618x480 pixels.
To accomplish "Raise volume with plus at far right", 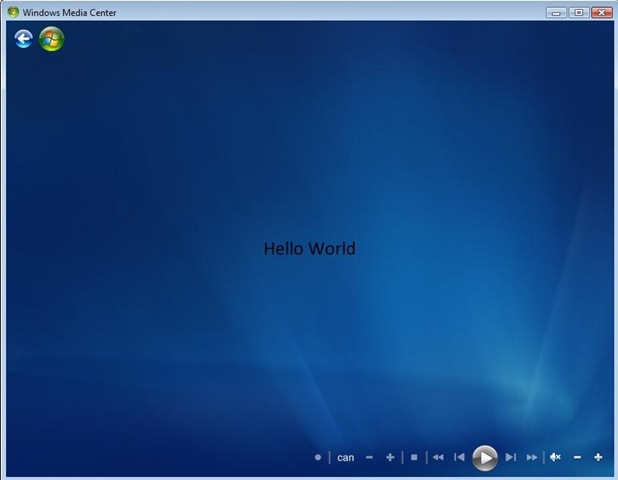I will (x=598, y=457).
